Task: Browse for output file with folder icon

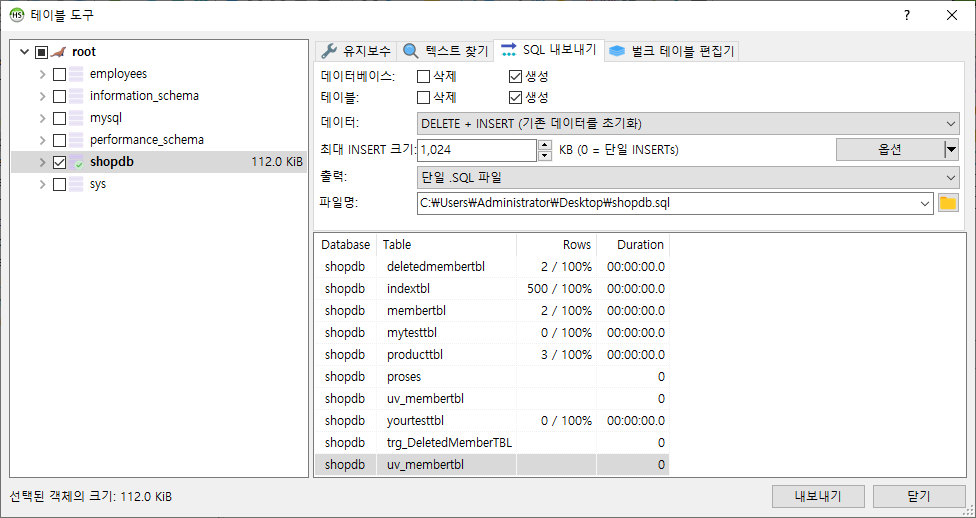Action: 948,203
